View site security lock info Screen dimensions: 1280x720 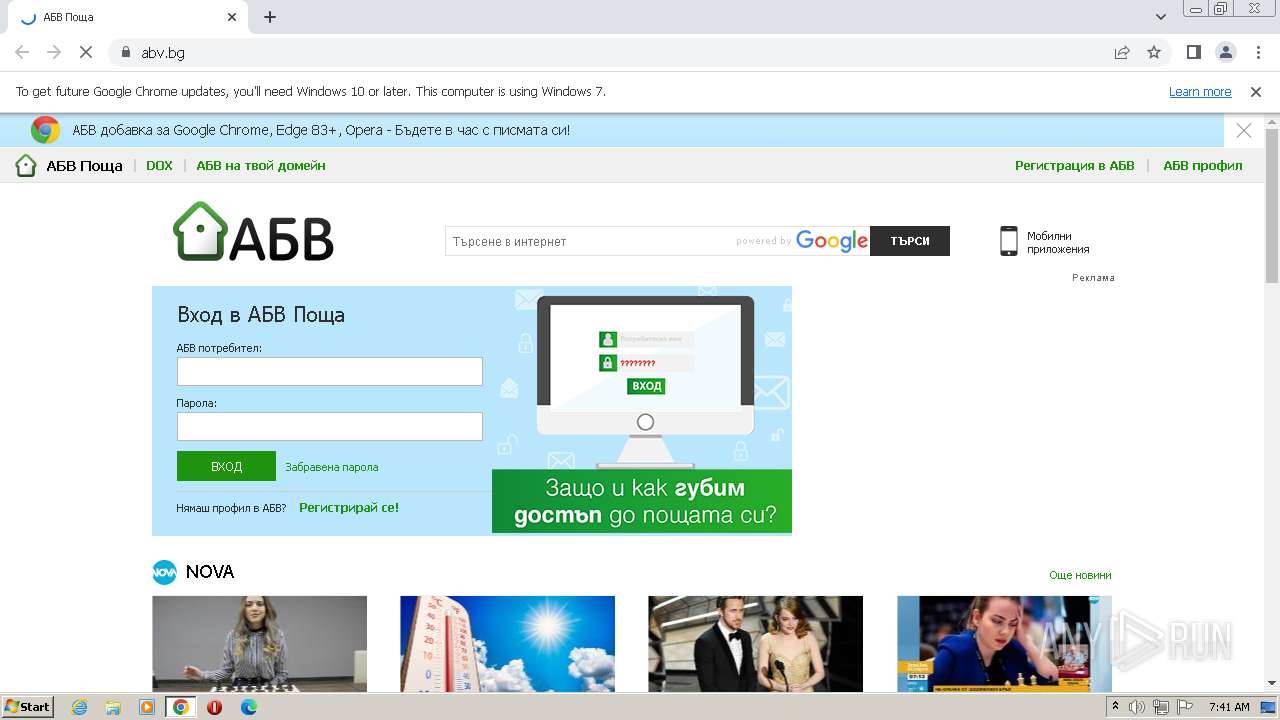pyautogui.click(x=126, y=52)
